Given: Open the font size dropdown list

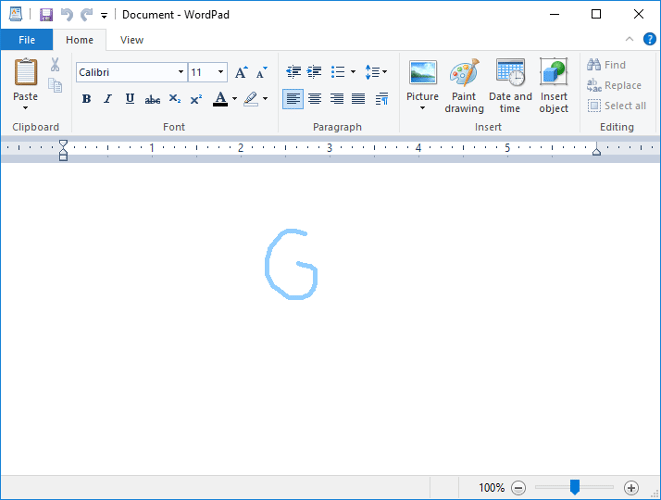Looking at the screenshot, I should (220, 72).
